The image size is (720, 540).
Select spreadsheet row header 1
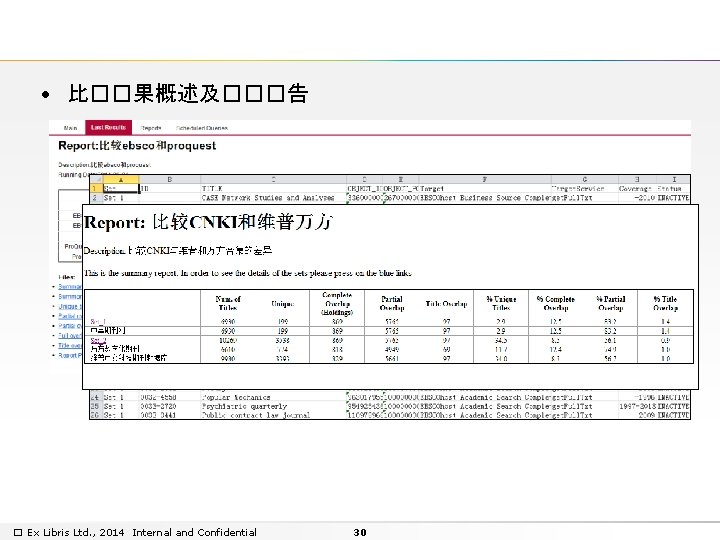tap(96, 188)
